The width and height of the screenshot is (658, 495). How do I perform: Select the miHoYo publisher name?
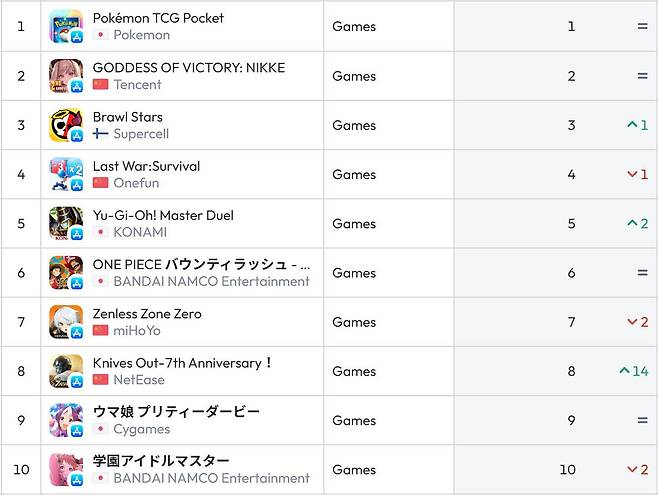(137, 331)
